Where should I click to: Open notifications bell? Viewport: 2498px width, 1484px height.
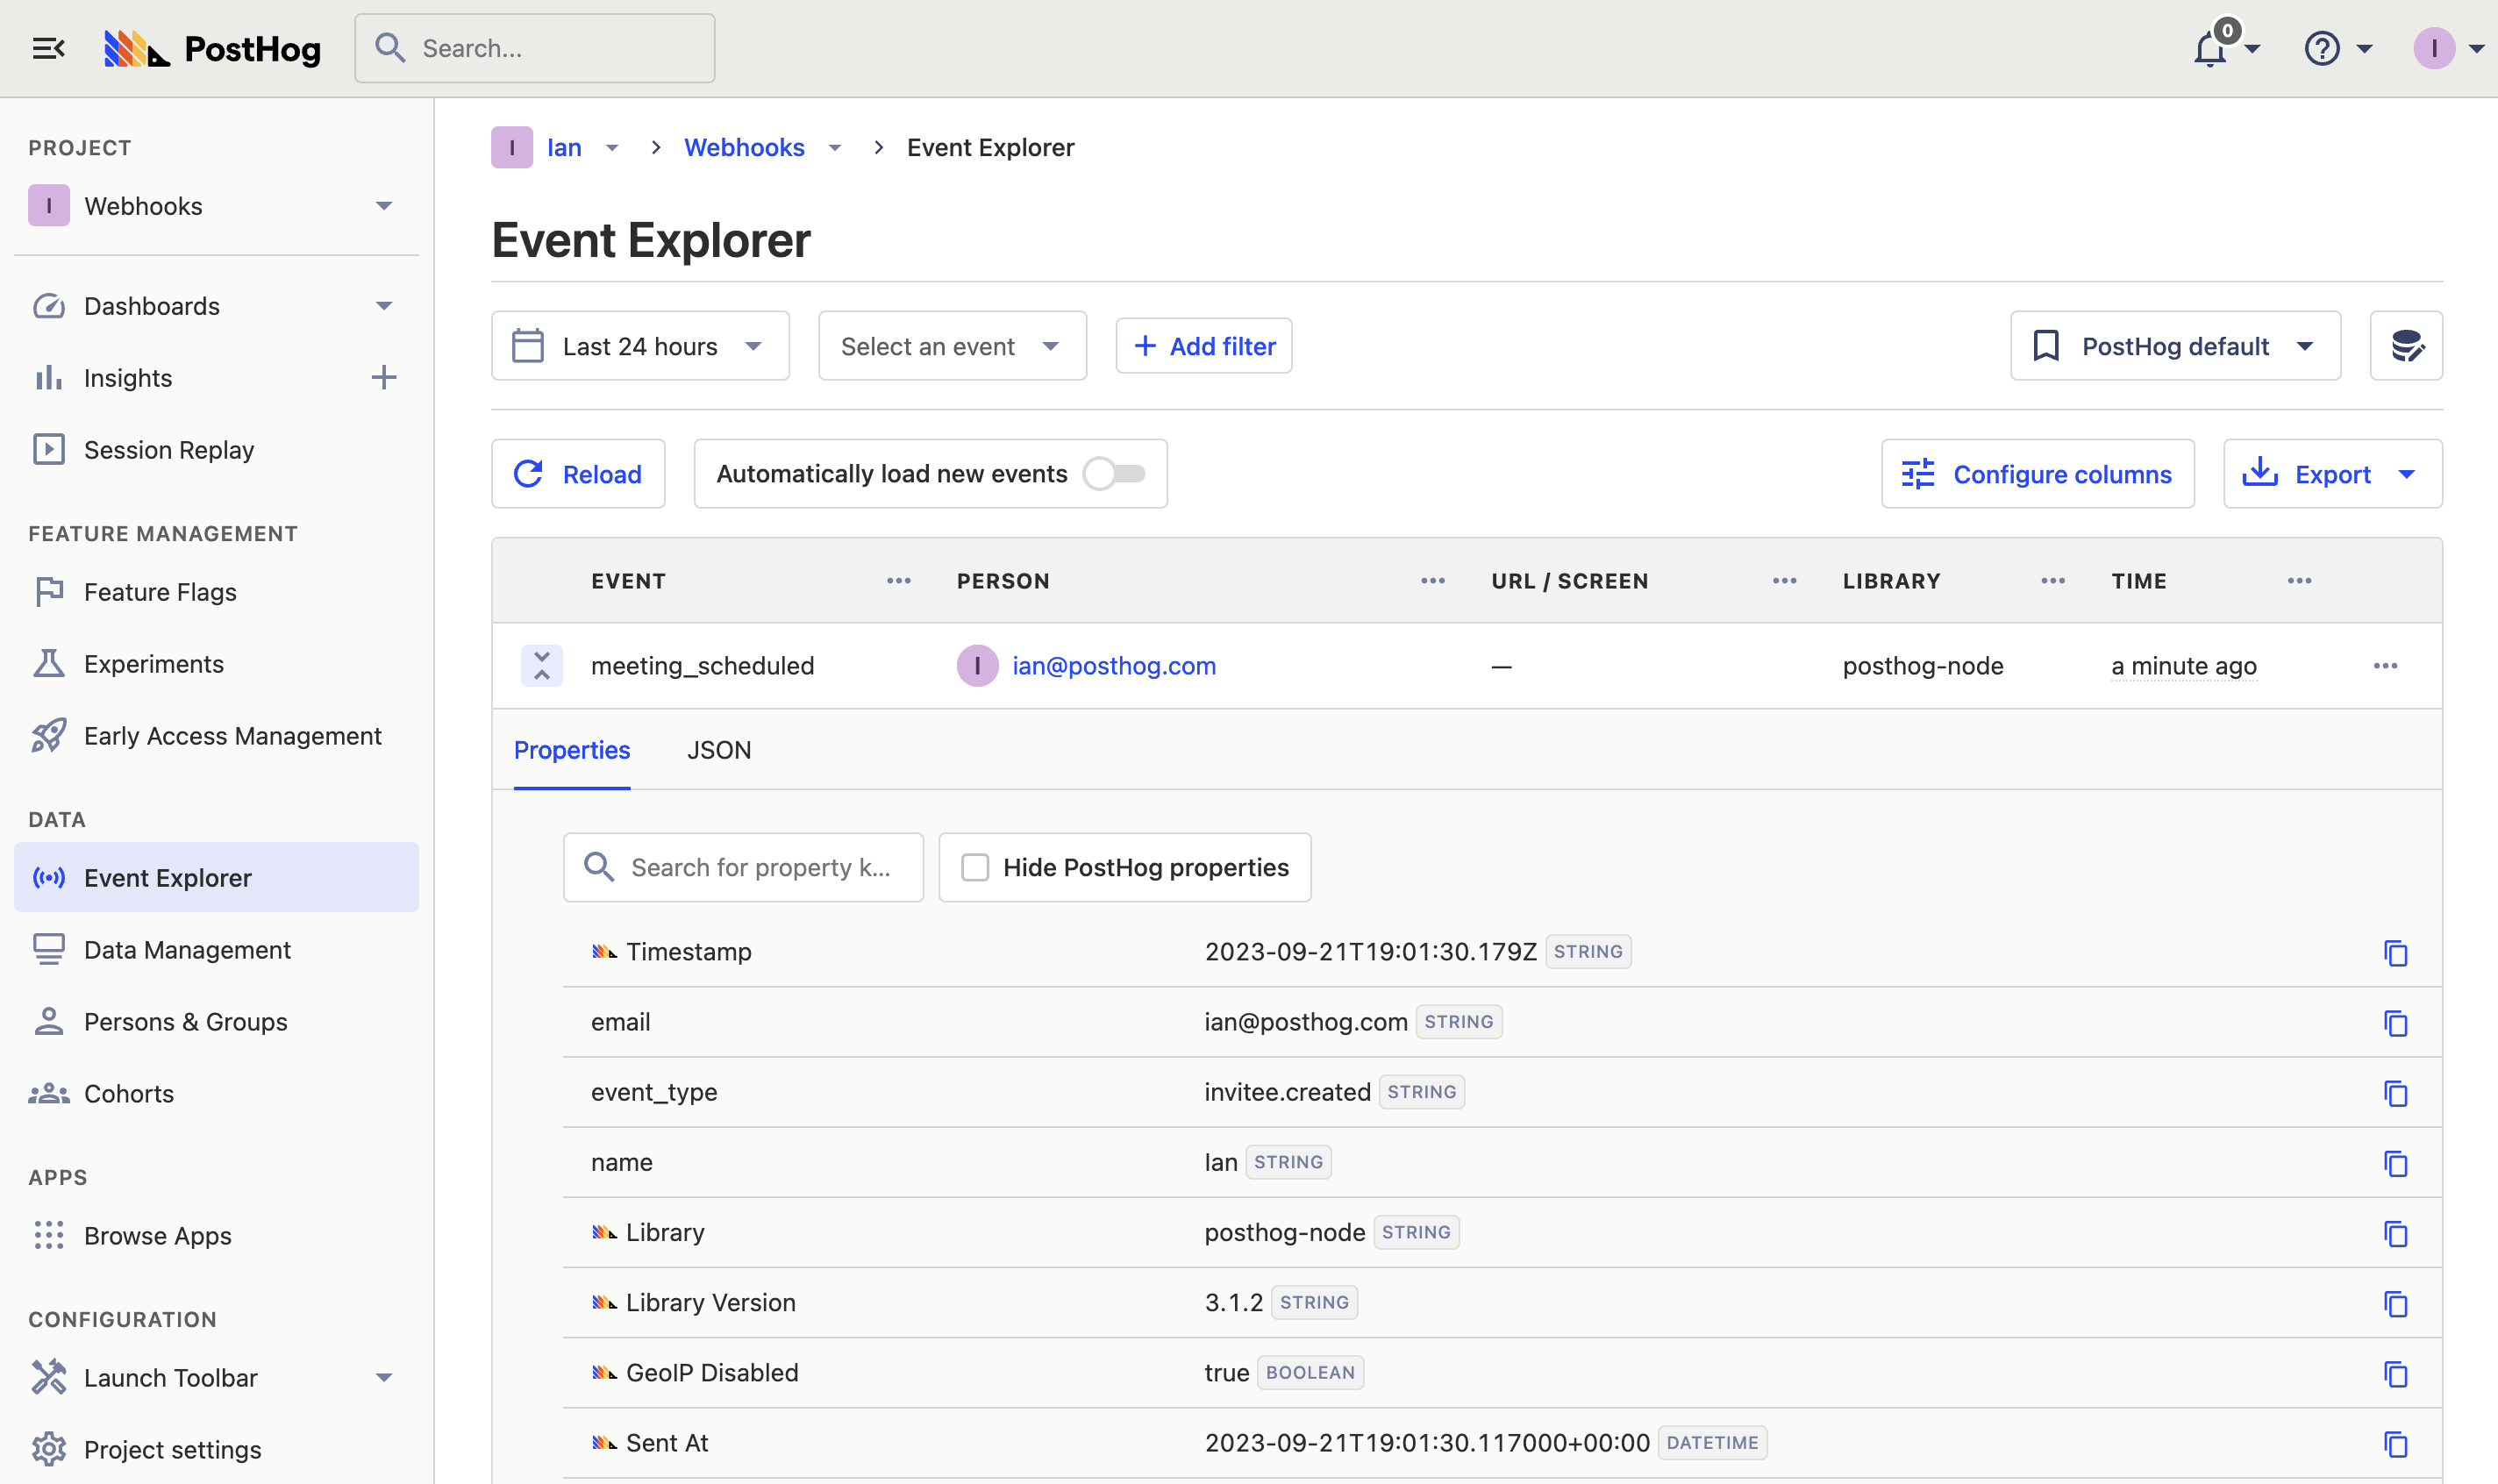2212,47
